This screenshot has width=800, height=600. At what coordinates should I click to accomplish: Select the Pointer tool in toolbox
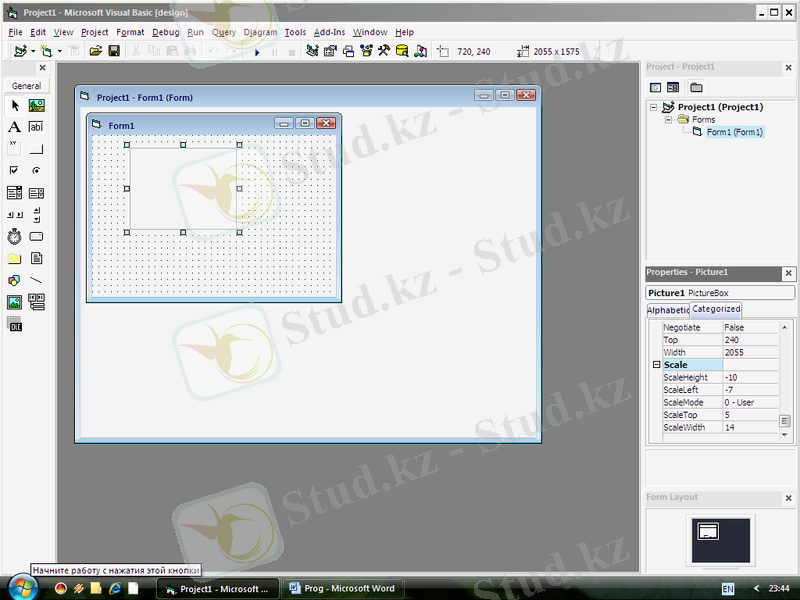point(15,106)
